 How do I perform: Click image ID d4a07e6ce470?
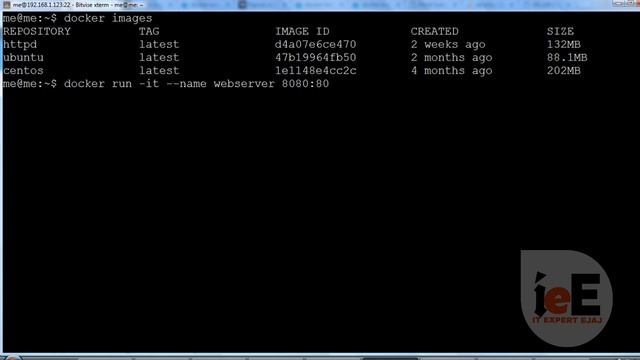316,44
